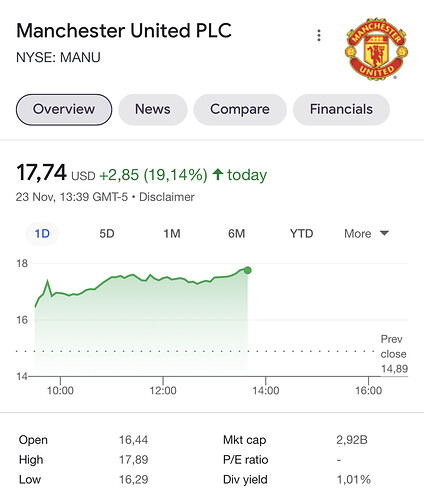The height and width of the screenshot is (500, 424).
Task: Click the Prev close 14,89 label
Action: (x=394, y=354)
